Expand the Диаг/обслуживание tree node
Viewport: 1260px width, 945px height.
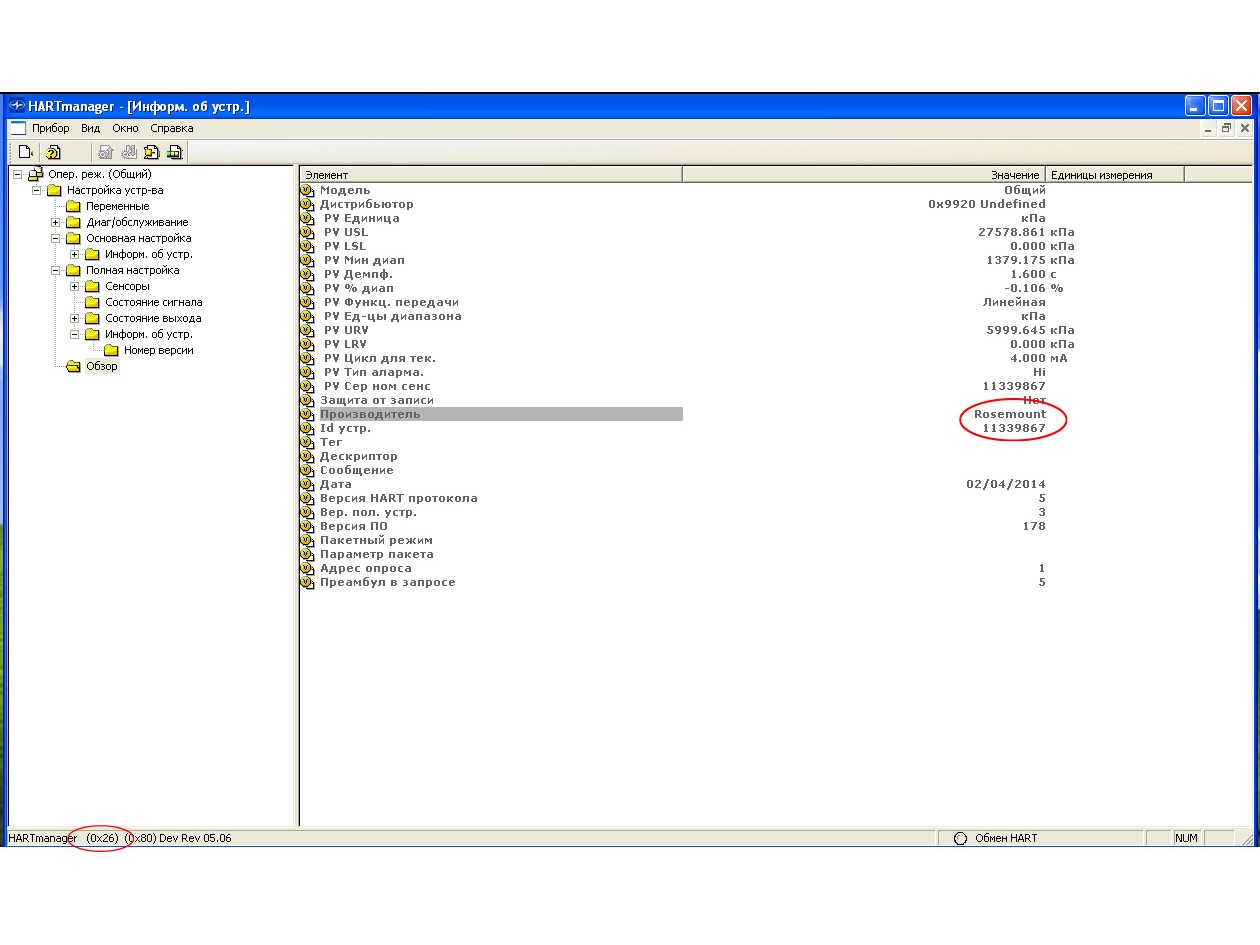(56, 222)
